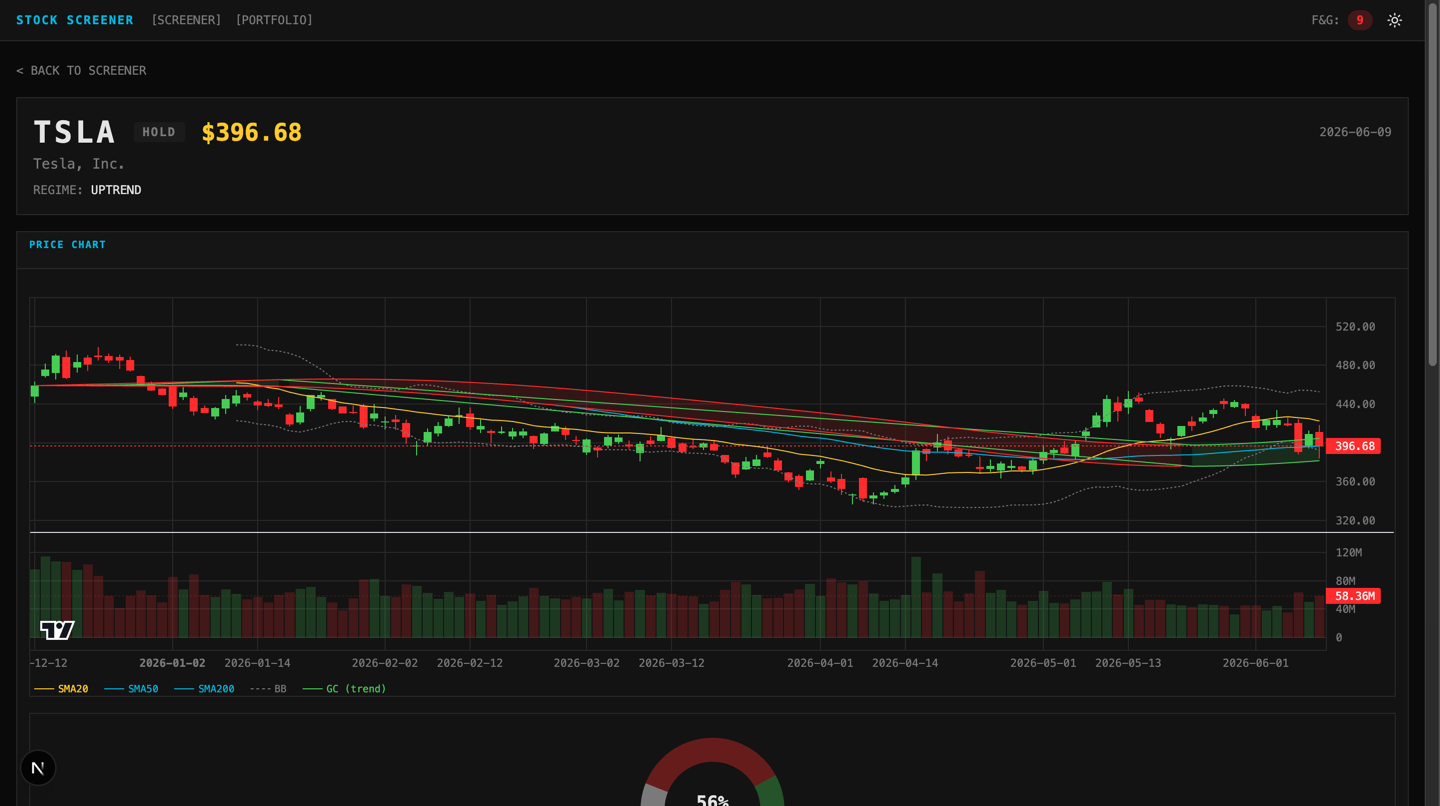
Task: Click the SMA20 legend entry
Action: (x=62, y=689)
